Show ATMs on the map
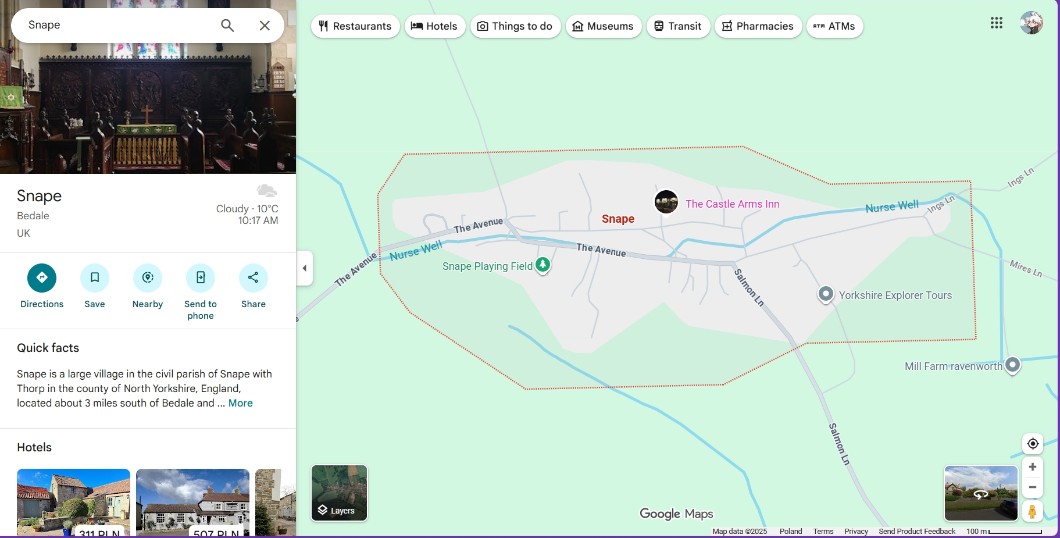Screen dimensions: 1060x538 coord(834,26)
